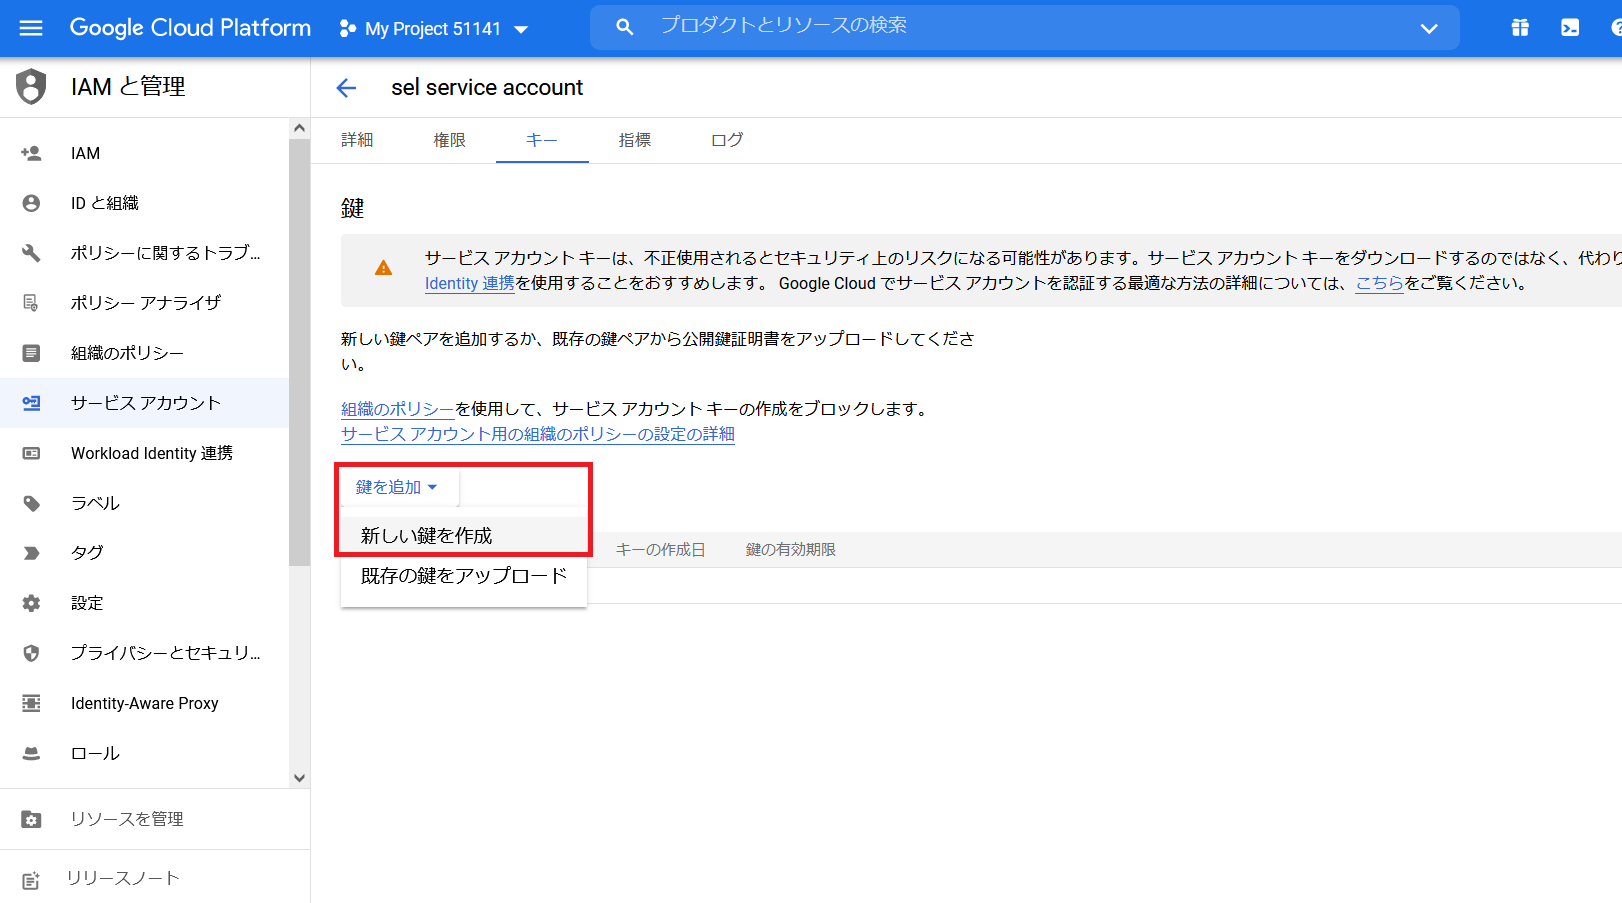The image size is (1622, 903).
Task: Click the sel service account page title
Action: (487, 88)
